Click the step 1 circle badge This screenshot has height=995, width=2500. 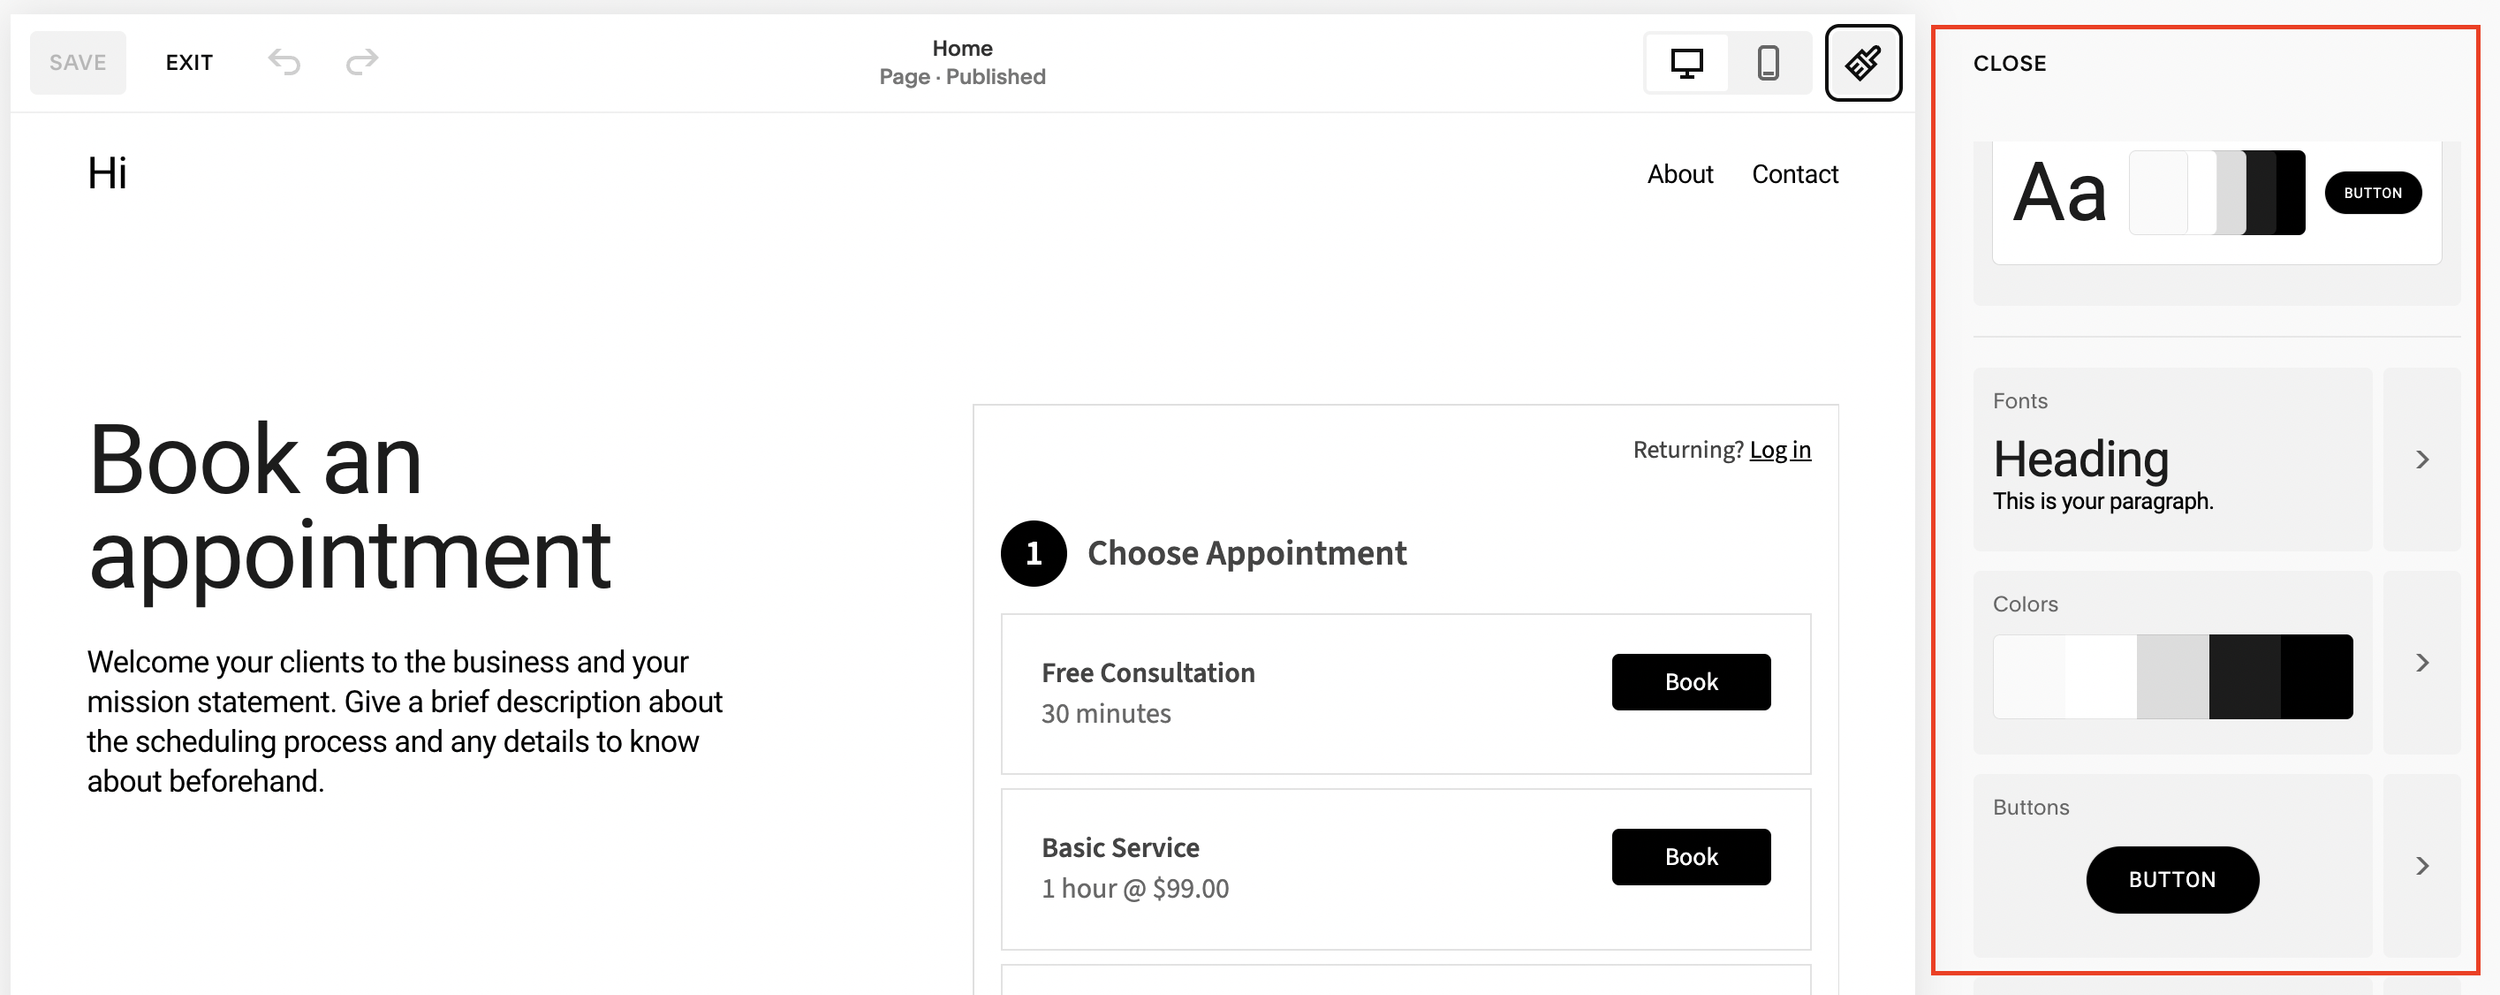tap(1033, 553)
